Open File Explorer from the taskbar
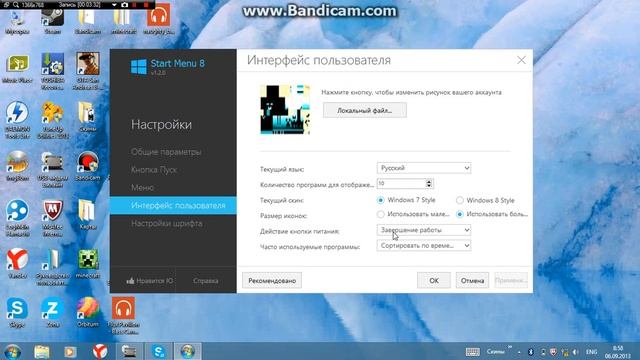 [x=42, y=351]
